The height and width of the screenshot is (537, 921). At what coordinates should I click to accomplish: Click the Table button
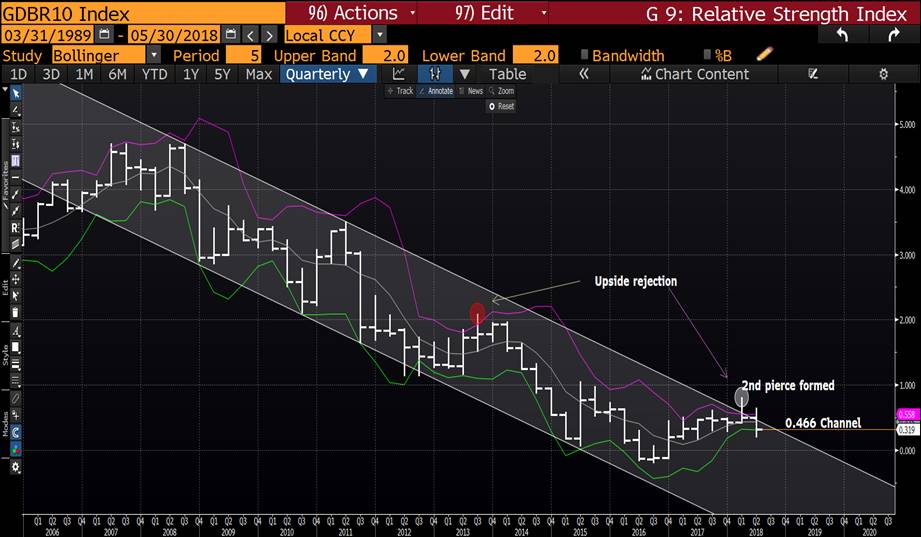click(507, 74)
